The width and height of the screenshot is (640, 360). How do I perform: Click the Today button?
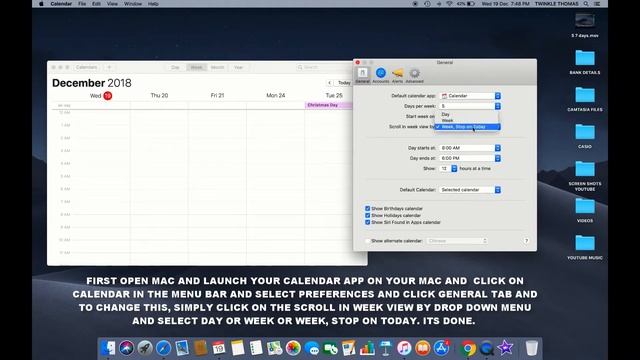(x=344, y=83)
